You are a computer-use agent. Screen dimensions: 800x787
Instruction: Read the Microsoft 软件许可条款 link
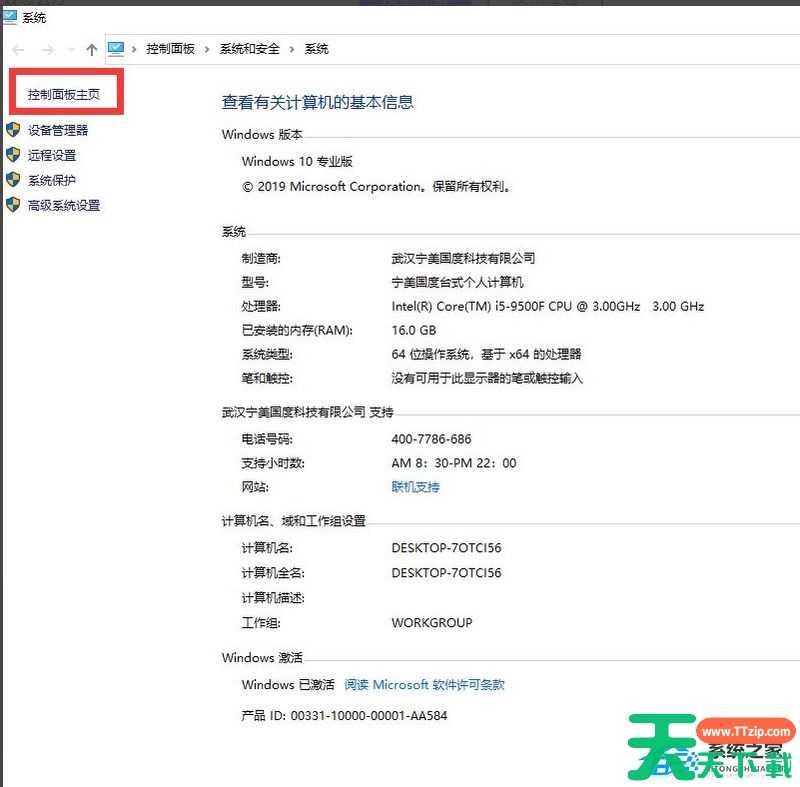[x=425, y=685]
